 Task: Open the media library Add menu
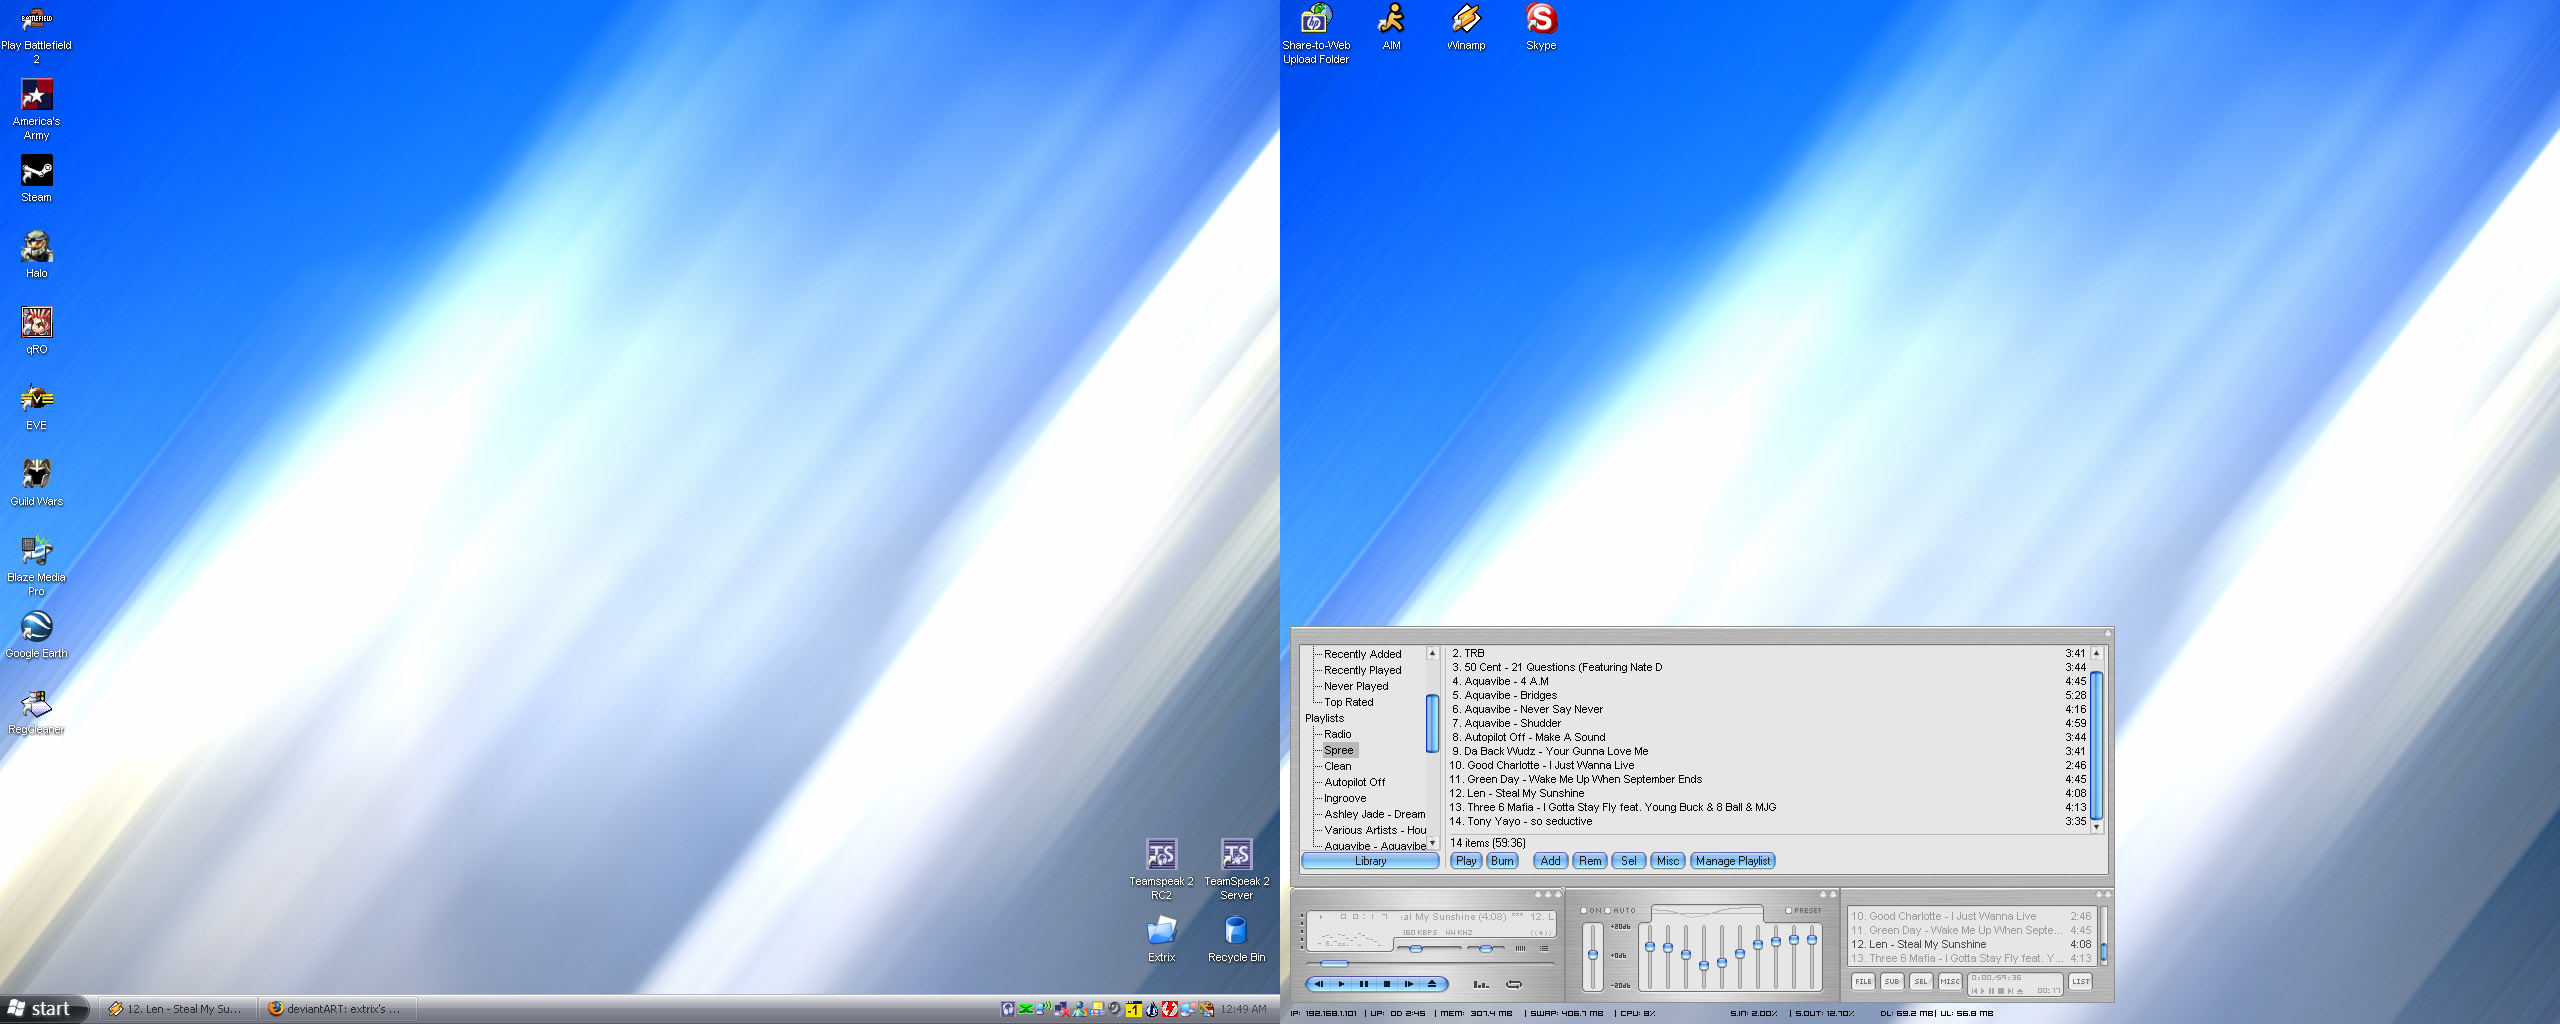[1550, 861]
